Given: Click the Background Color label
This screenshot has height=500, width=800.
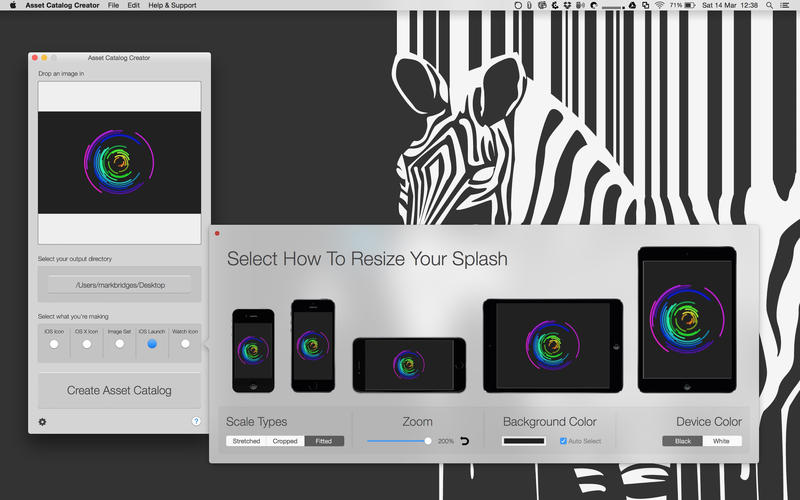Looking at the screenshot, I should coord(549,422).
